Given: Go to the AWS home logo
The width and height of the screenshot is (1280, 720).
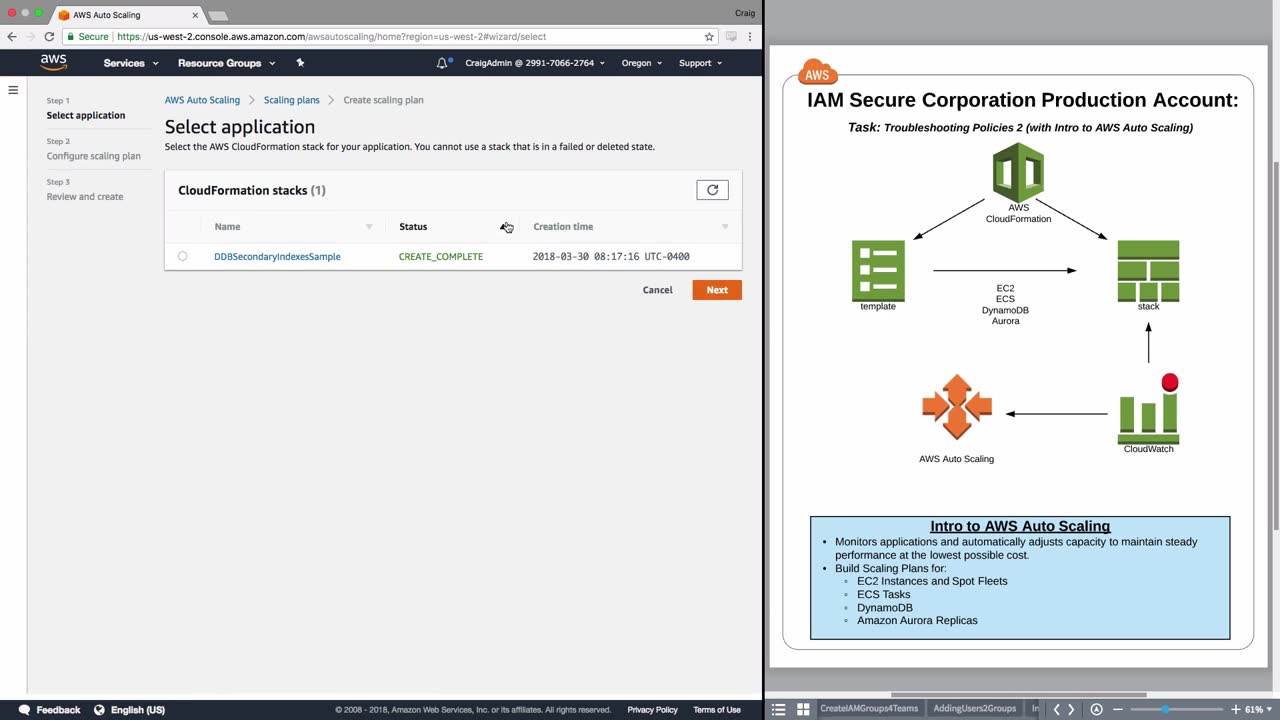Looking at the screenshot, I should point(54,62).
